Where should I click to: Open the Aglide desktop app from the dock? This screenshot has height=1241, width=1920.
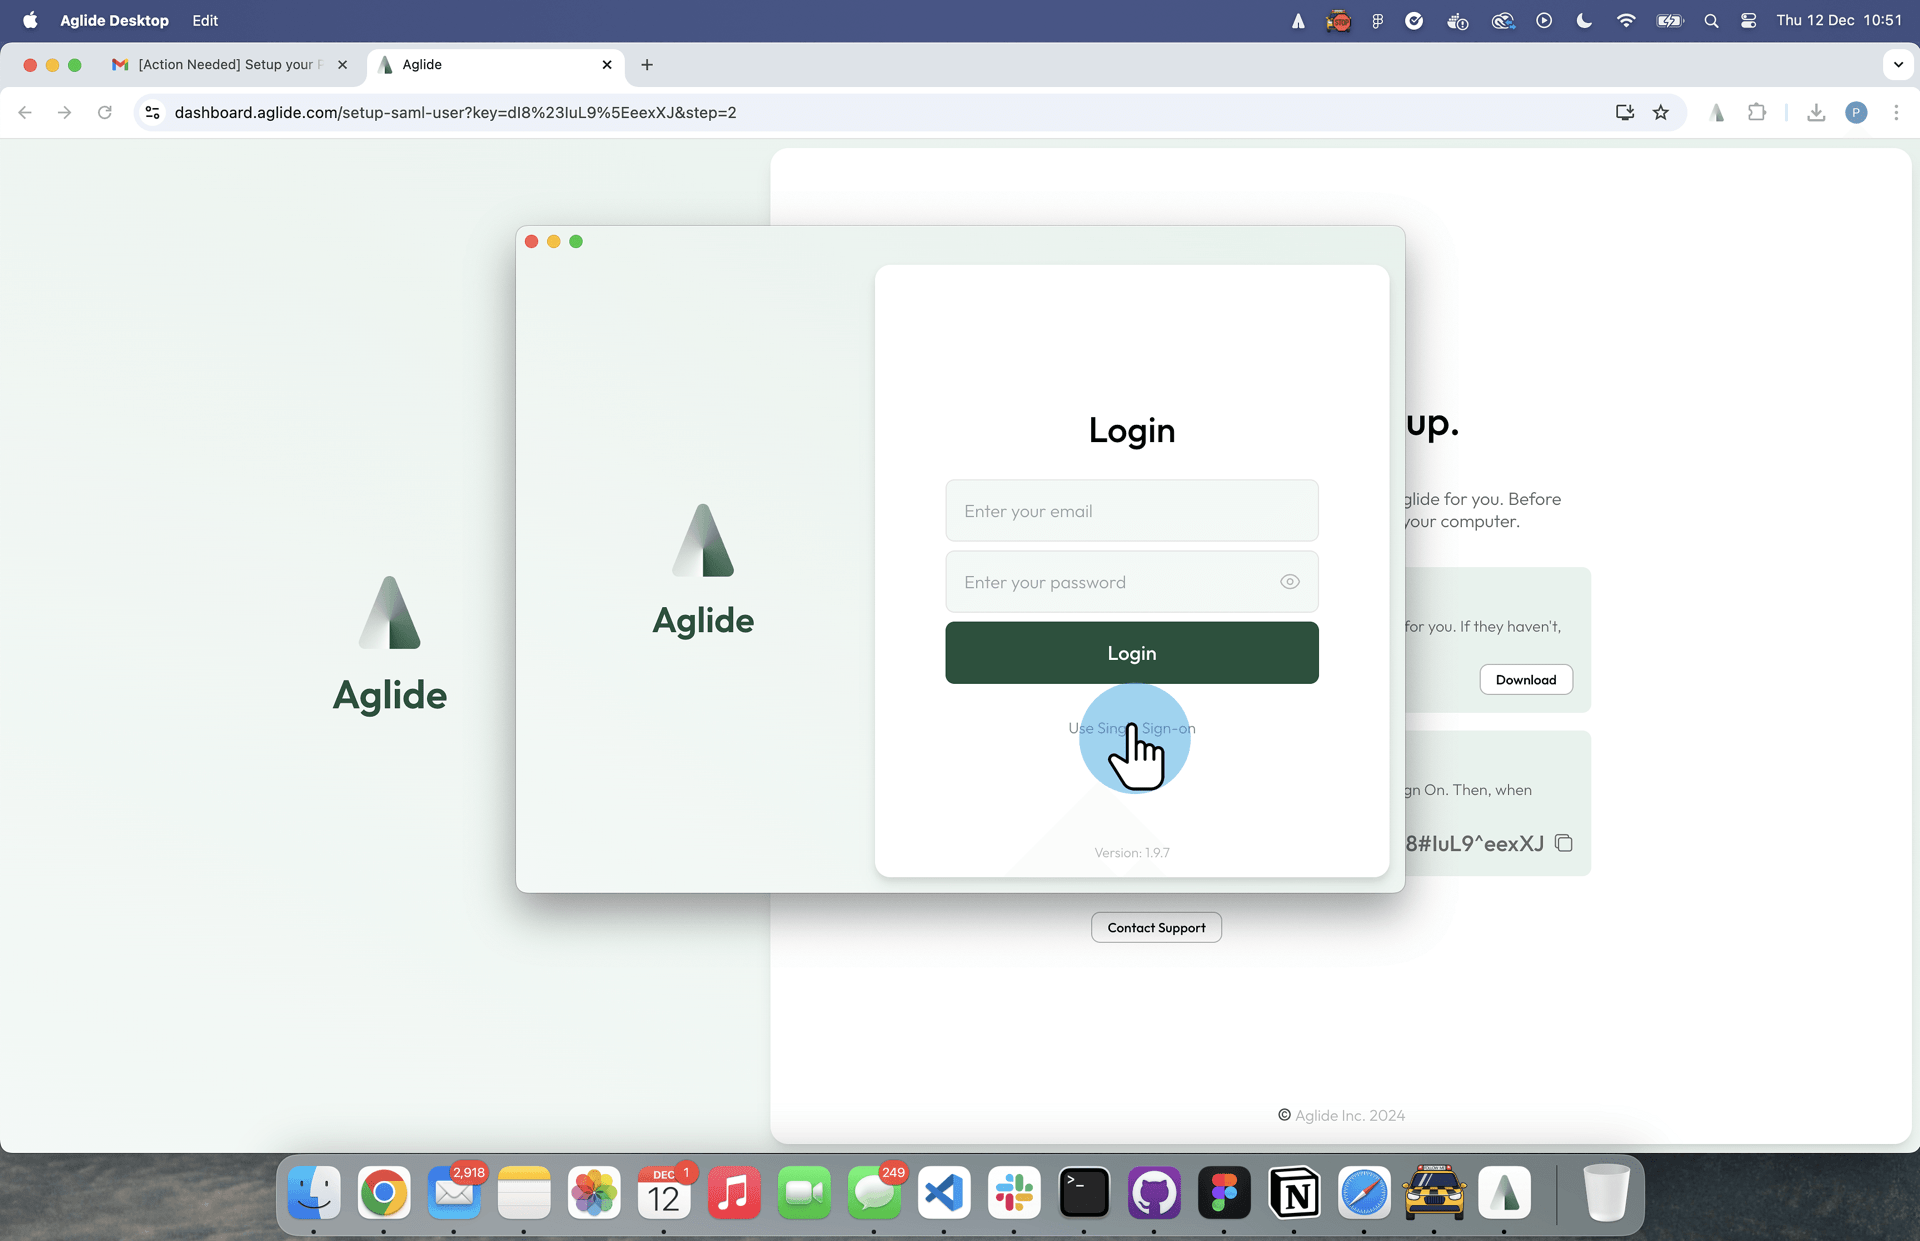tap(1504, 1193)
